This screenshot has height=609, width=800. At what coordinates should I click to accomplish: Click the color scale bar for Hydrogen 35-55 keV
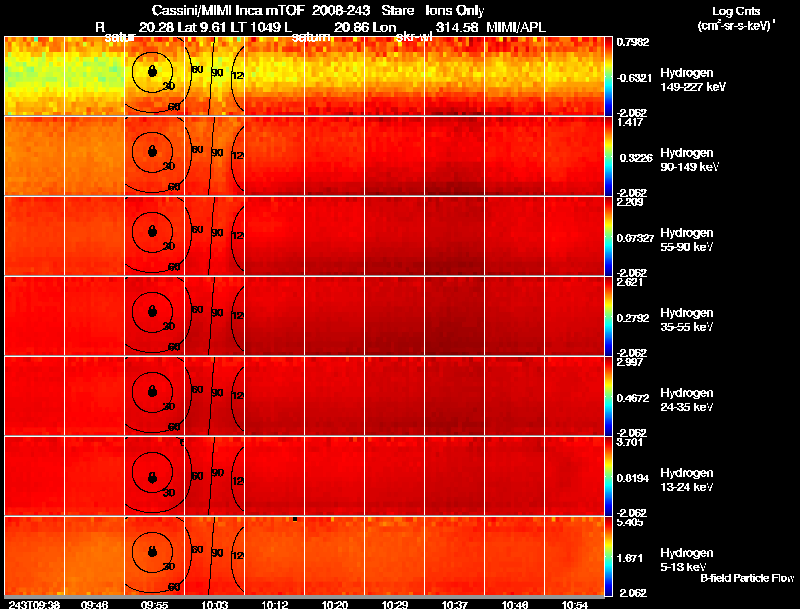pos(608,316)
